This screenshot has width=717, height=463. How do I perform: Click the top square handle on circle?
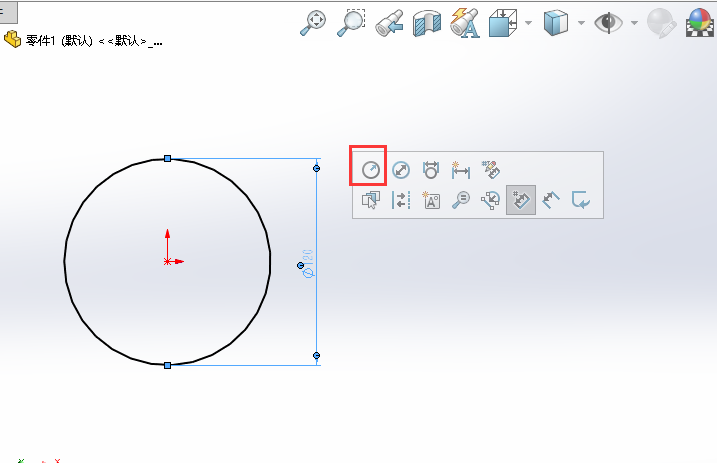[167, 159]
